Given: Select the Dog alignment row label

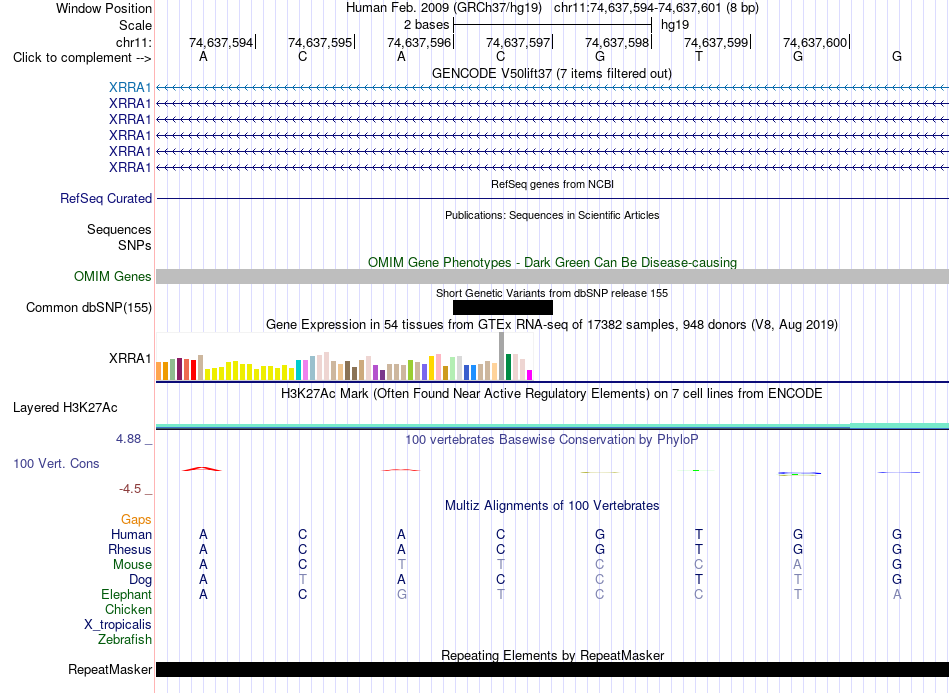Looking at the screenshot, I should pyautogui.click(x=140, y=580).
